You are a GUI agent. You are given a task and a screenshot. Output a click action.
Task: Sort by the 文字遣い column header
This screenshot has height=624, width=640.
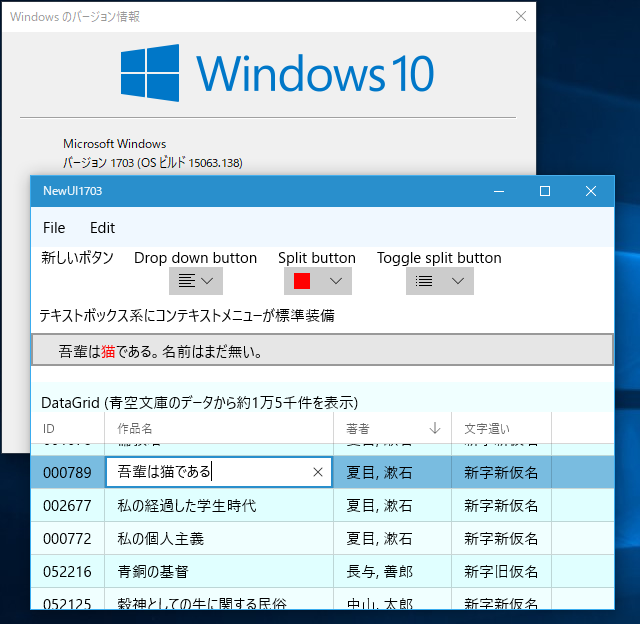(501, 429)
